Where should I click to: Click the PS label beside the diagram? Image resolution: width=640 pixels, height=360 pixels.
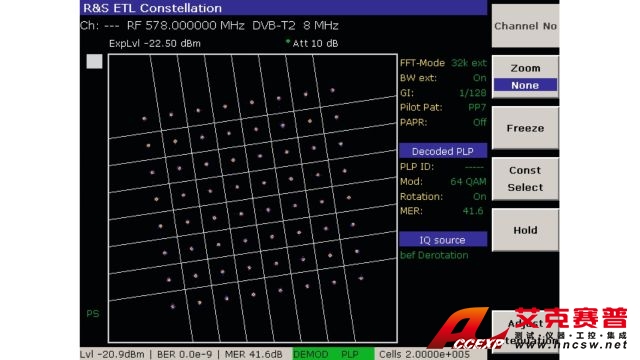pos(93,313)
